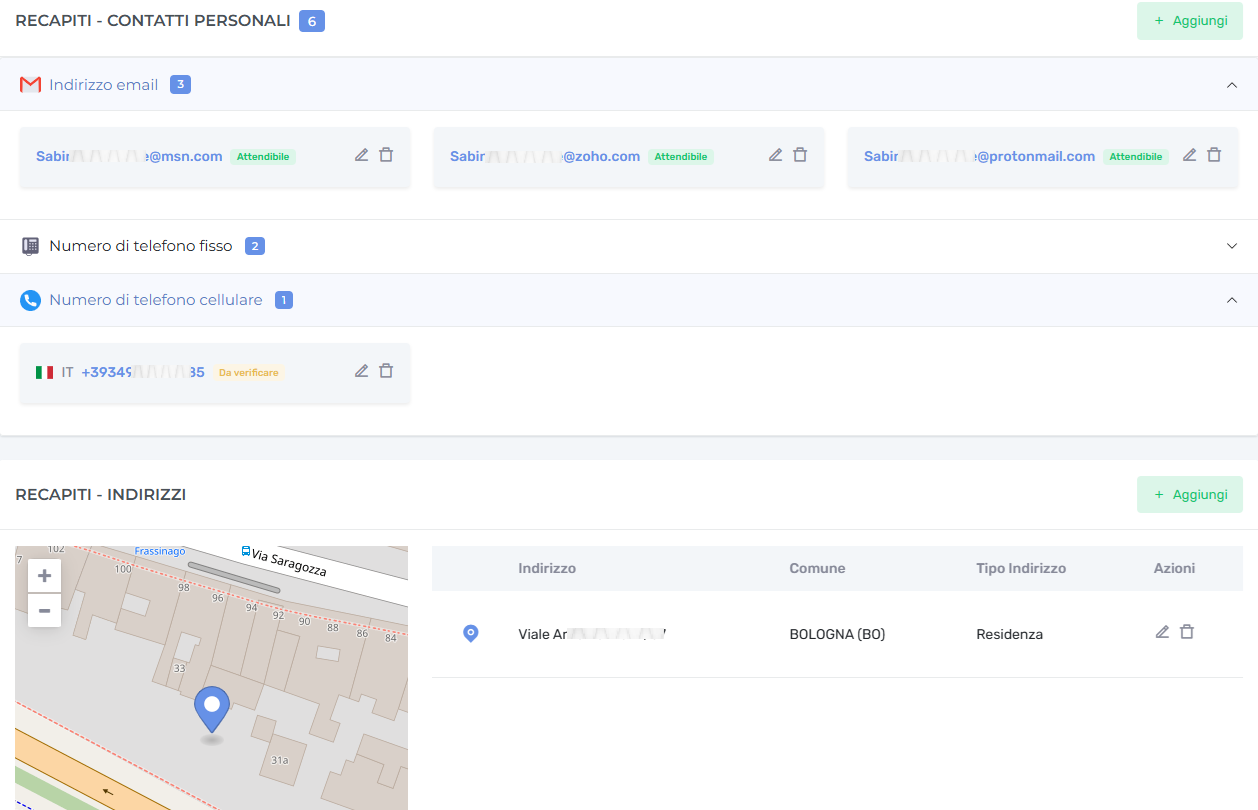Open the protonmail.com email link
1258x810 pixels.
[x=980, y=156]
